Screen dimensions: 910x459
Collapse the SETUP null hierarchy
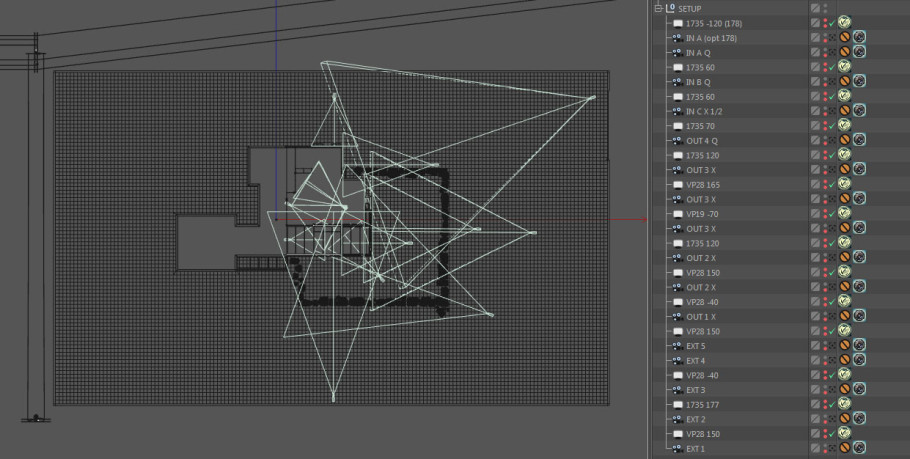tap(658, 9)
